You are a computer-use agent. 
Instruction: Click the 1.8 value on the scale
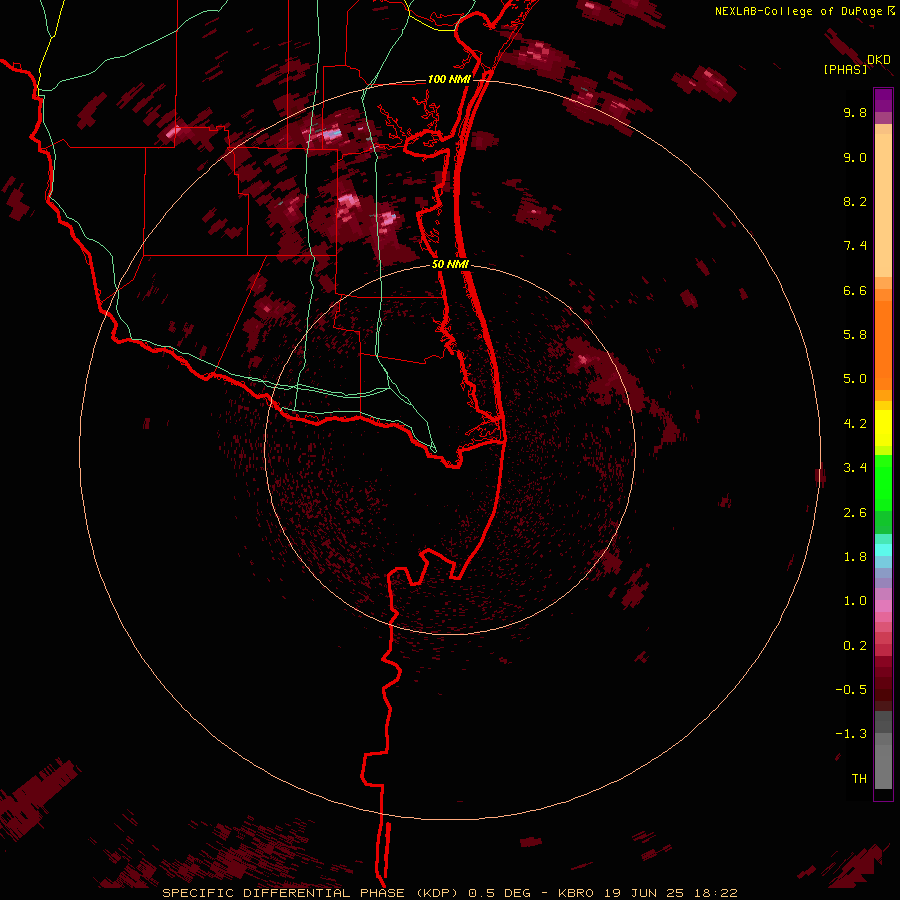[855, 557]
